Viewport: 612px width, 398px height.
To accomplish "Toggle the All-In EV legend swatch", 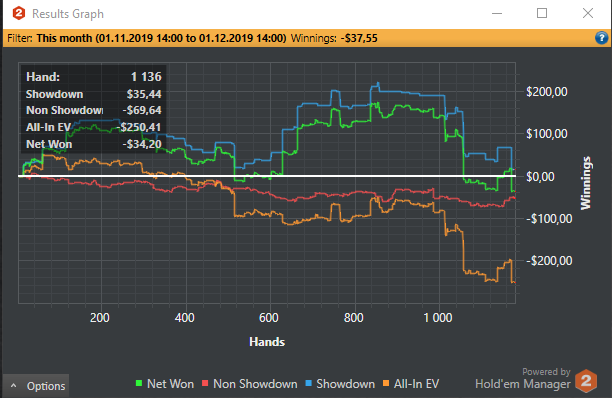I will click(x=386, y=384).
